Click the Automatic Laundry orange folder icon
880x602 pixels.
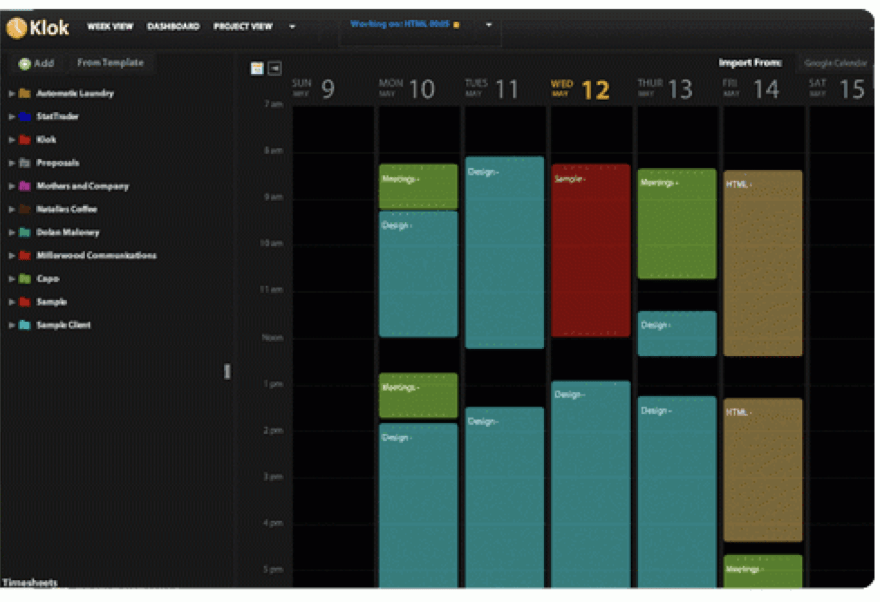[25, 93]
